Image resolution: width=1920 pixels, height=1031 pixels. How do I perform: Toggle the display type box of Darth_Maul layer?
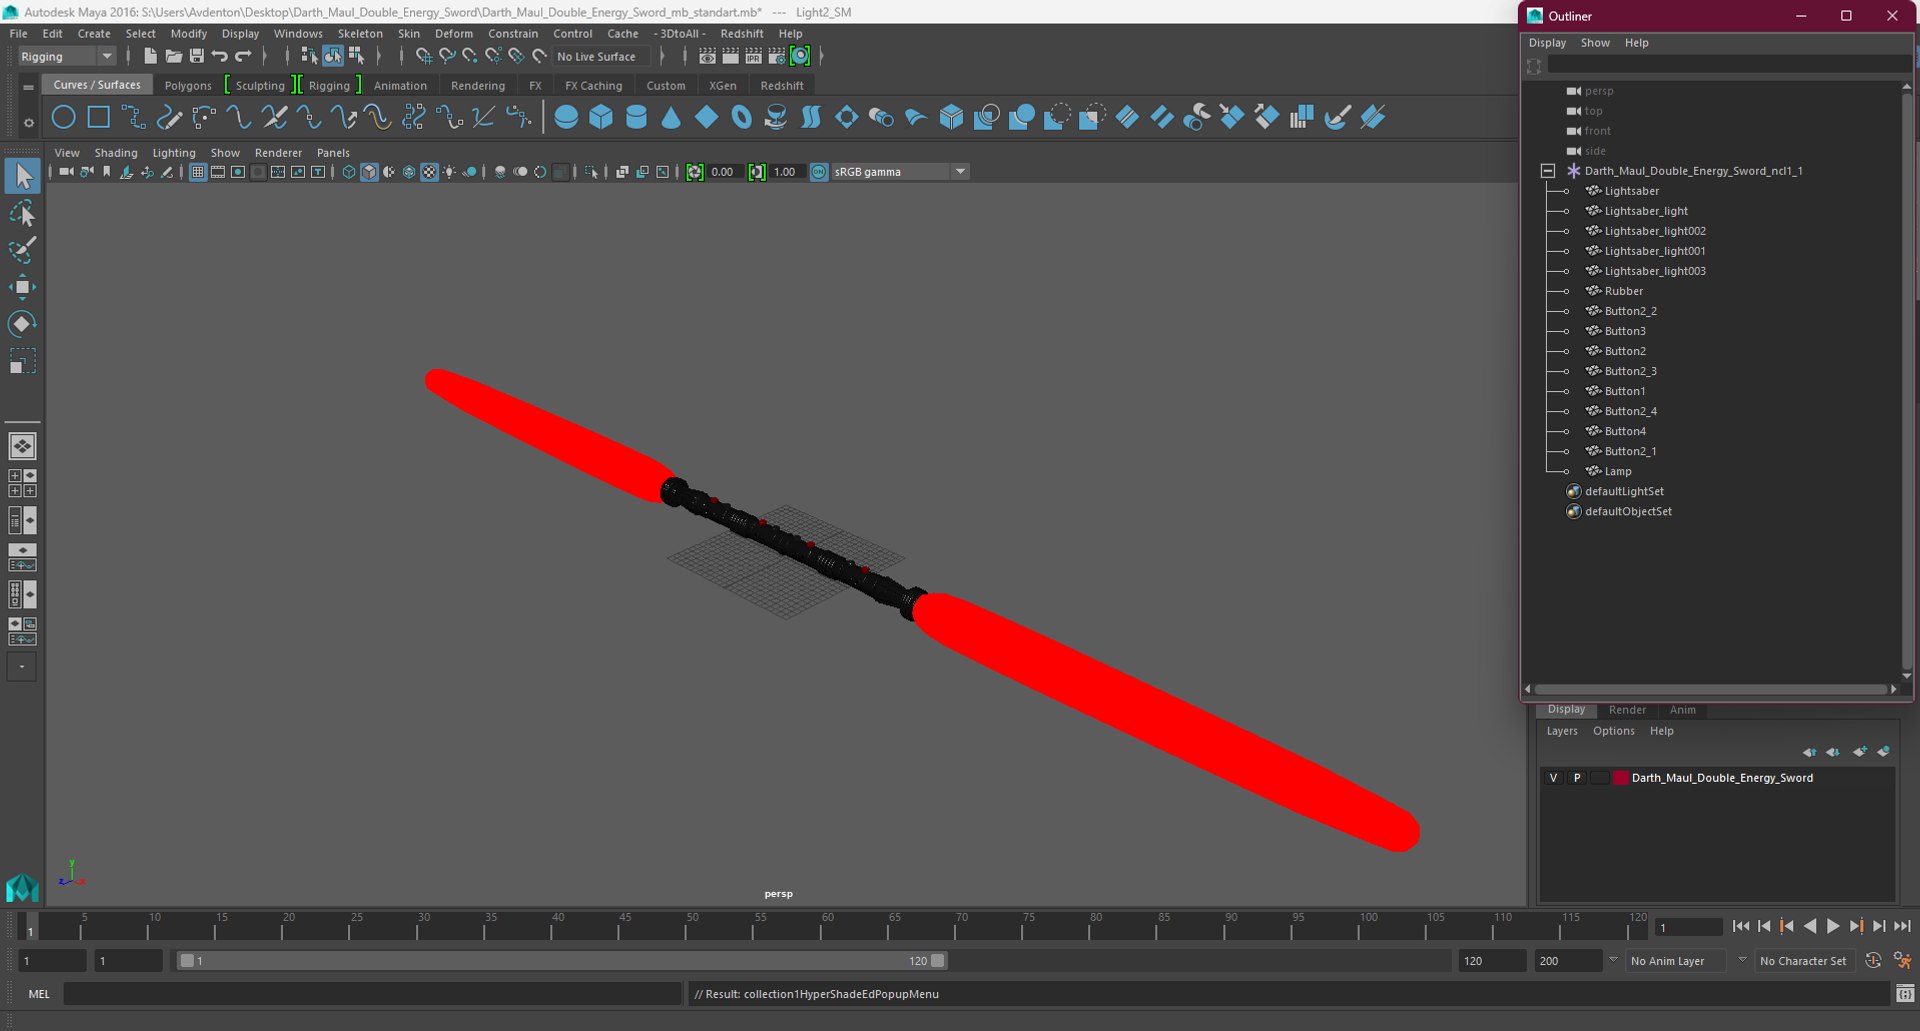(x=1600, y=778)
